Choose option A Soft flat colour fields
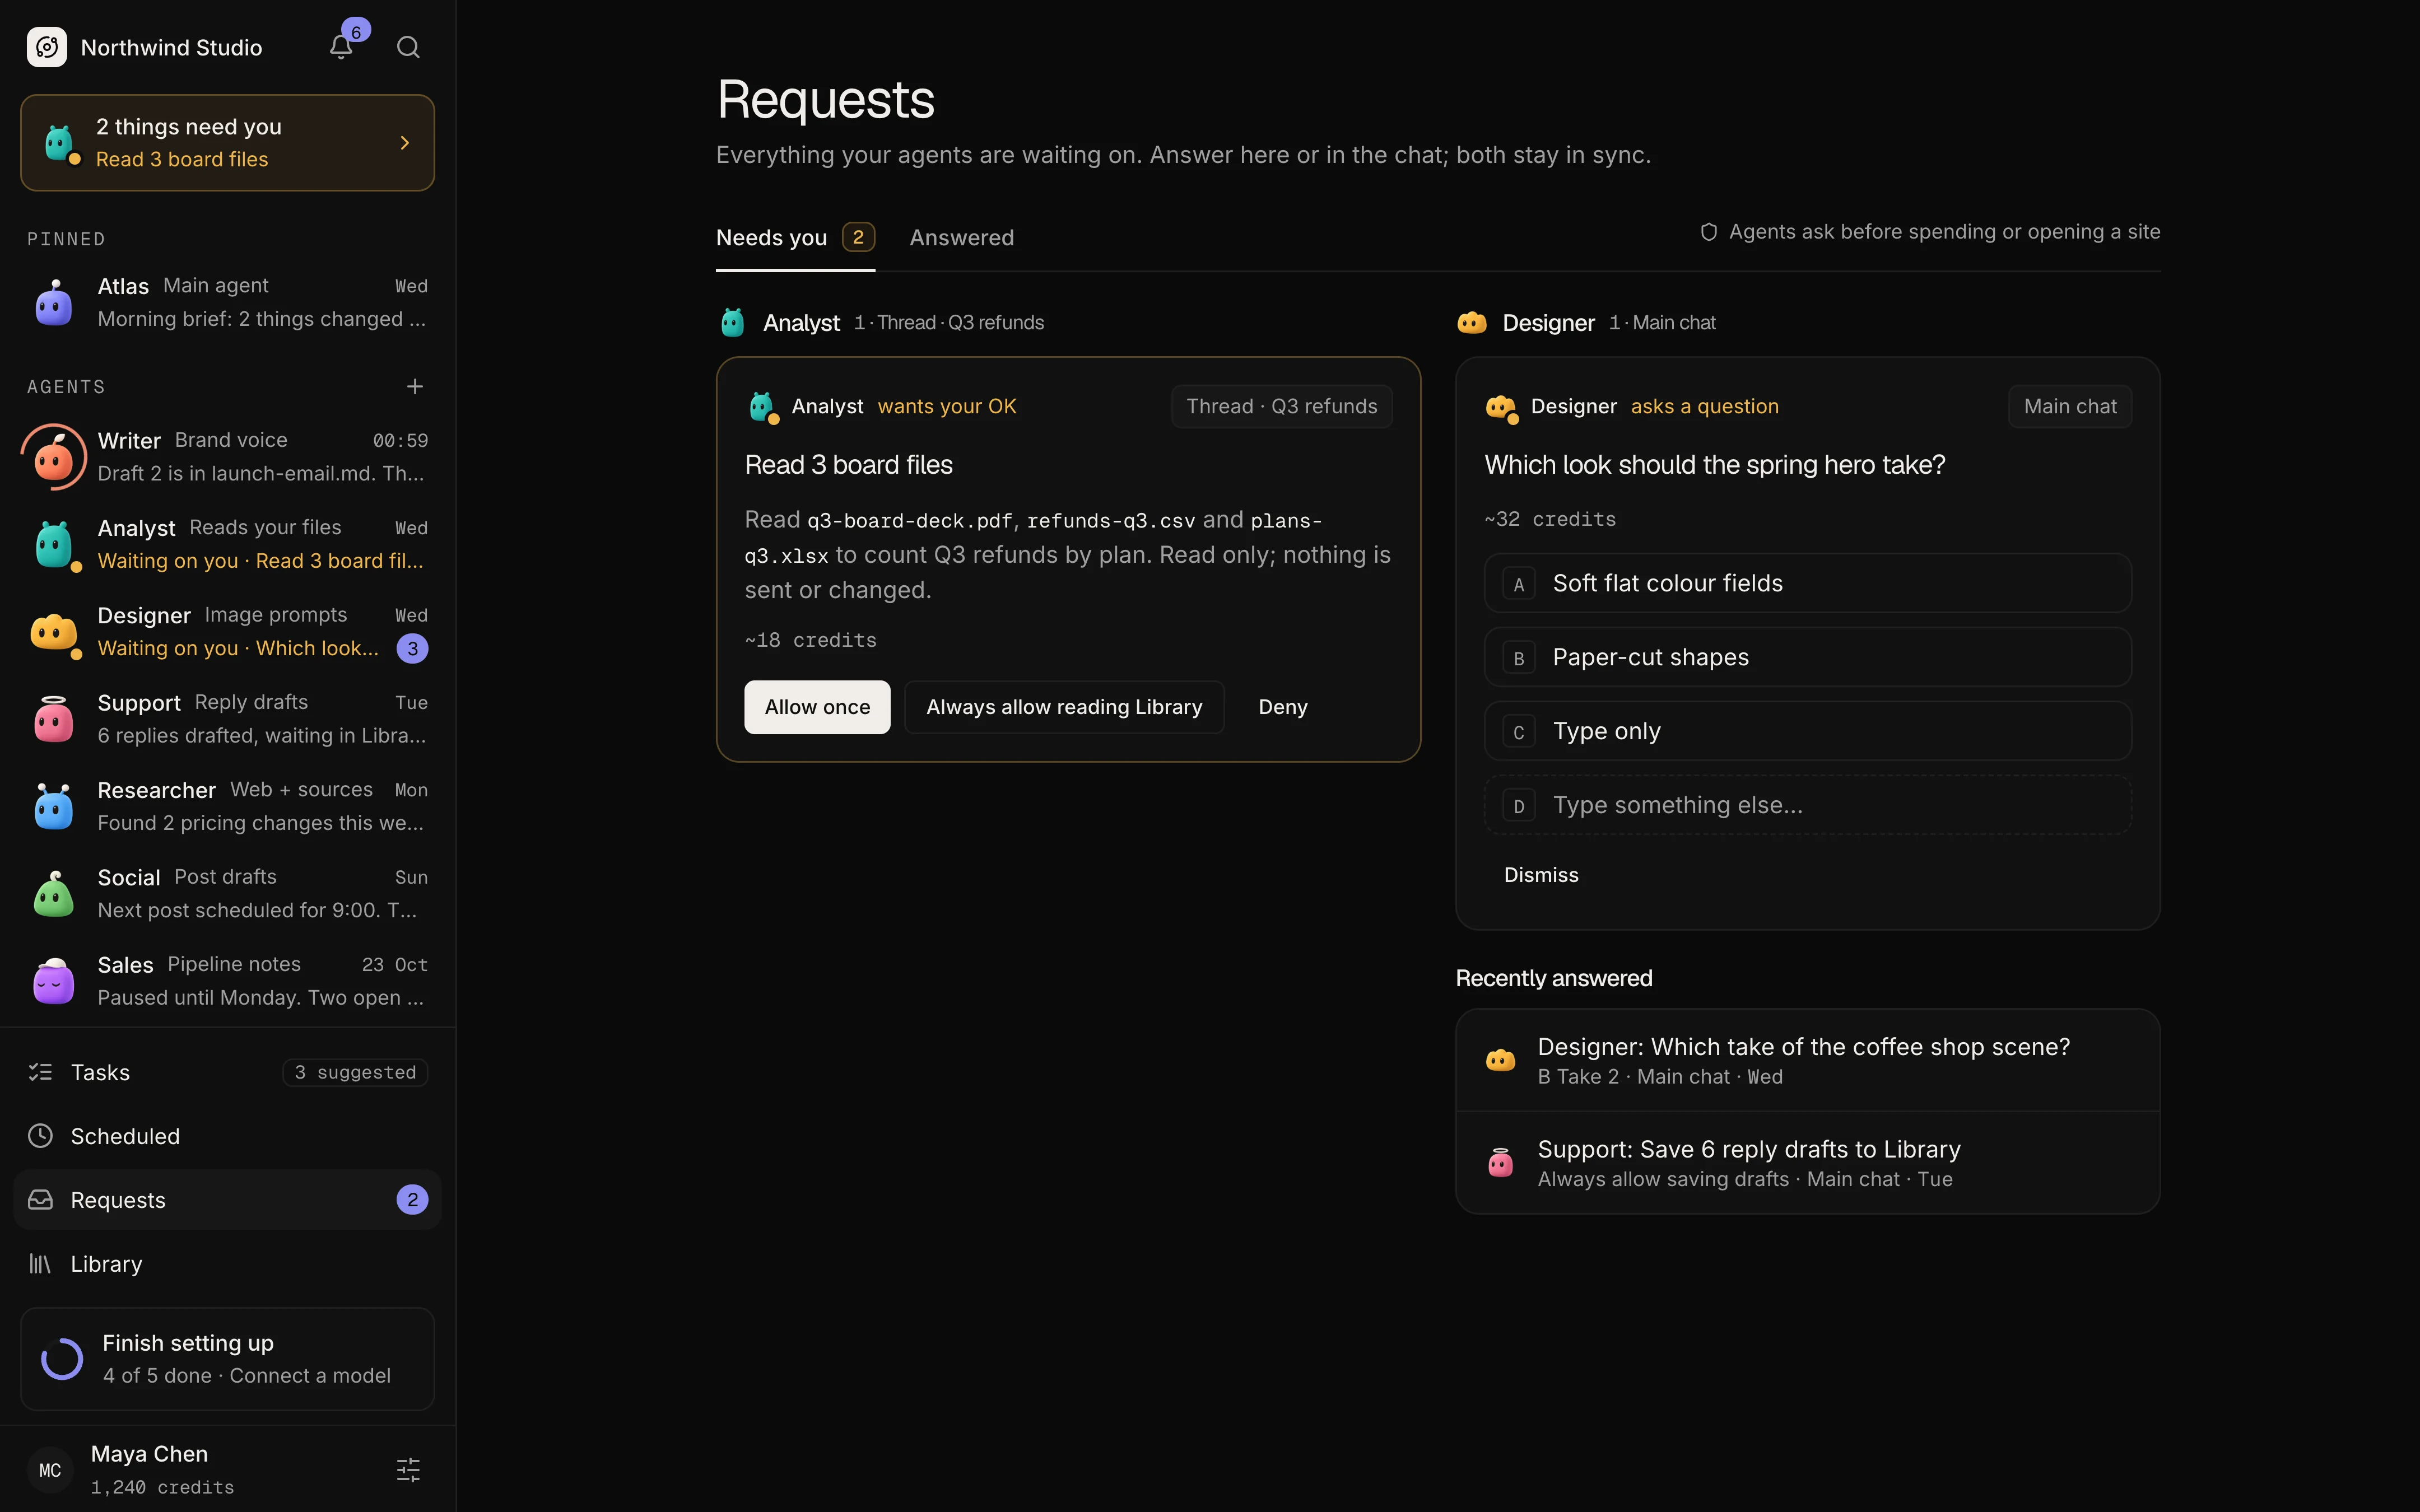 [x=1808, y=583]
